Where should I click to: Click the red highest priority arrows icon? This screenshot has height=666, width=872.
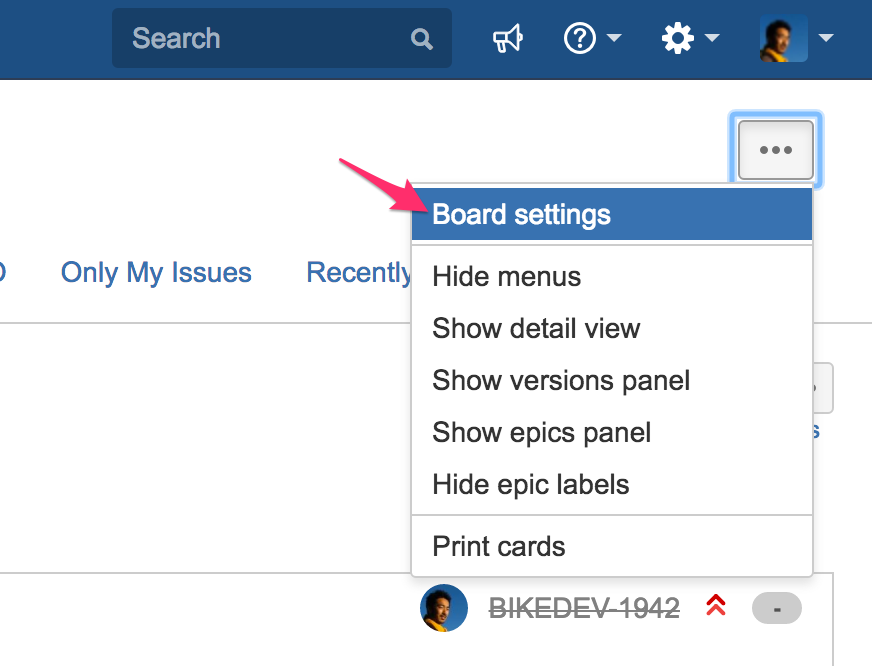click(716, 605)
